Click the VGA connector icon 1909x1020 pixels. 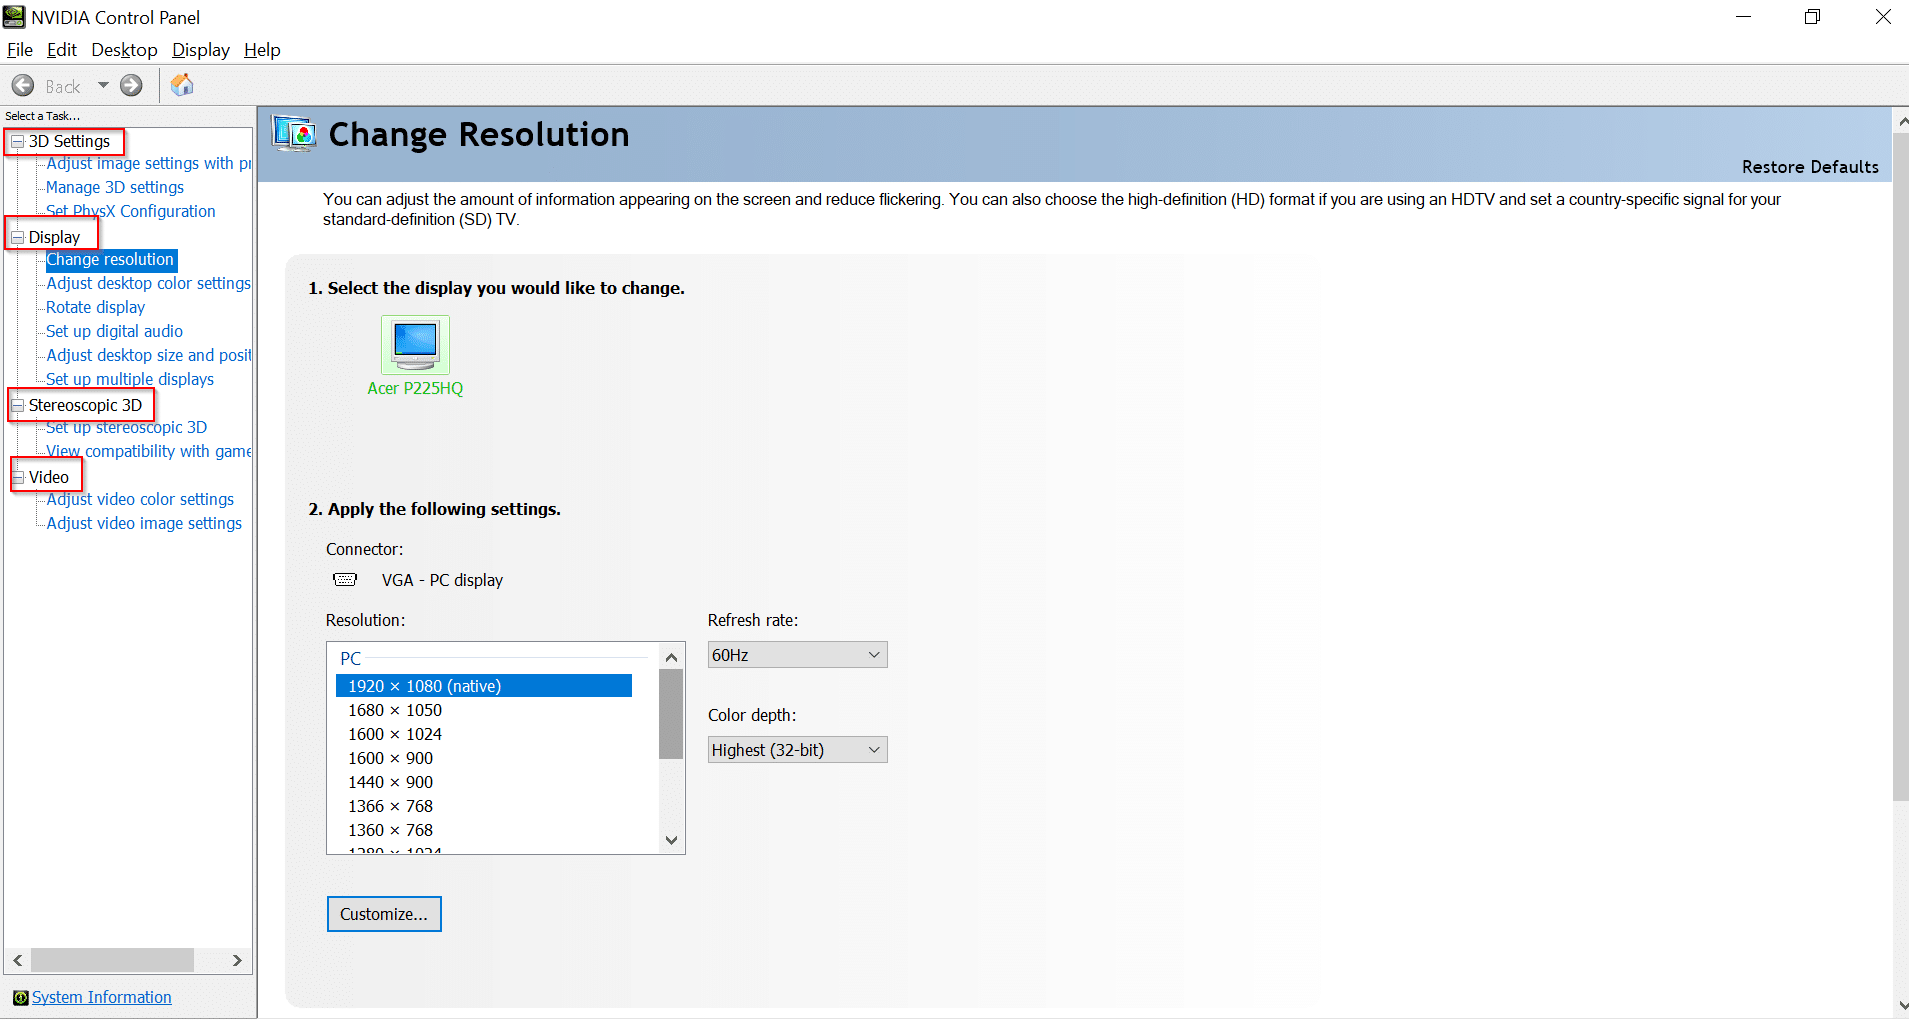pos(345,580)
